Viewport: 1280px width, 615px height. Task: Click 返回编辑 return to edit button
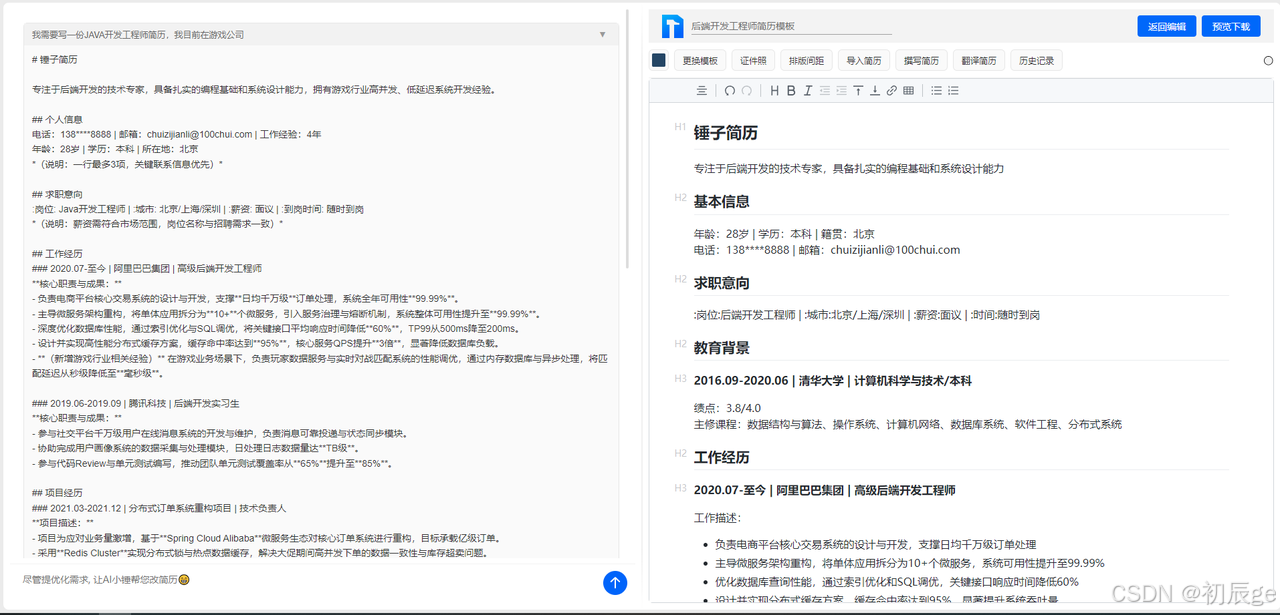pos(1167,26)
